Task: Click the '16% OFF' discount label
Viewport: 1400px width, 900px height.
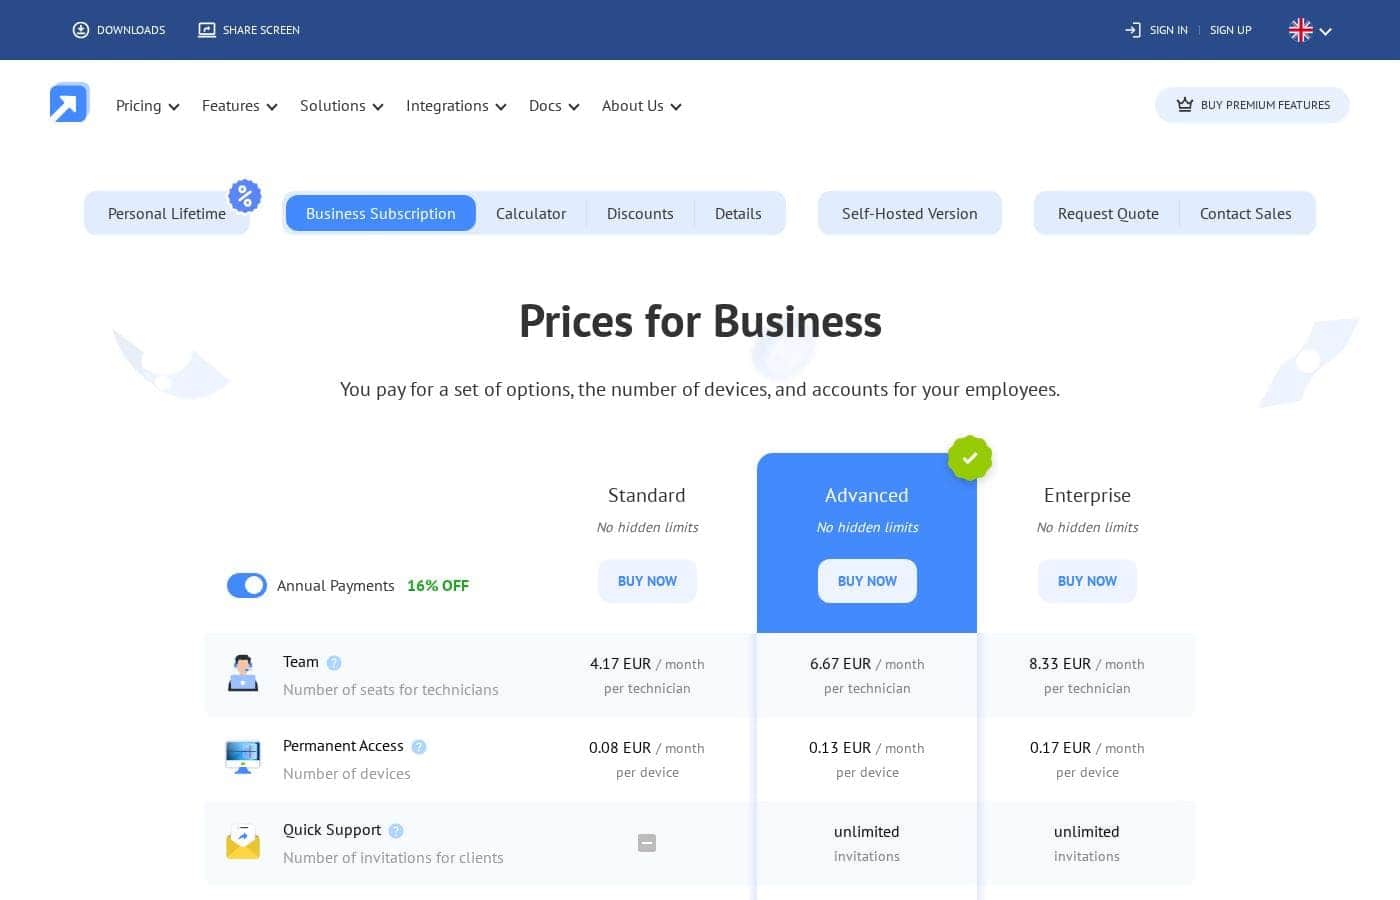Action: [438, 586]
